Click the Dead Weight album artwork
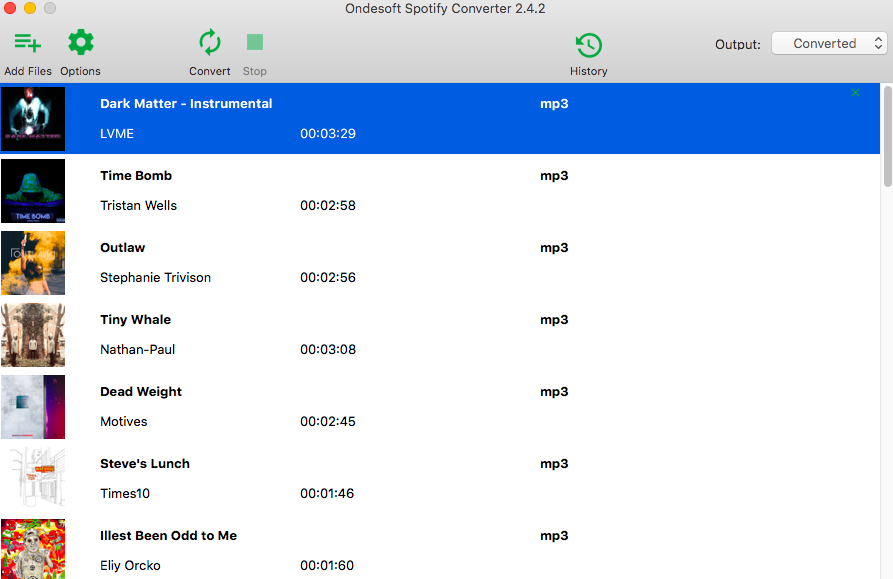893x579 pixels. pos(33,407)
